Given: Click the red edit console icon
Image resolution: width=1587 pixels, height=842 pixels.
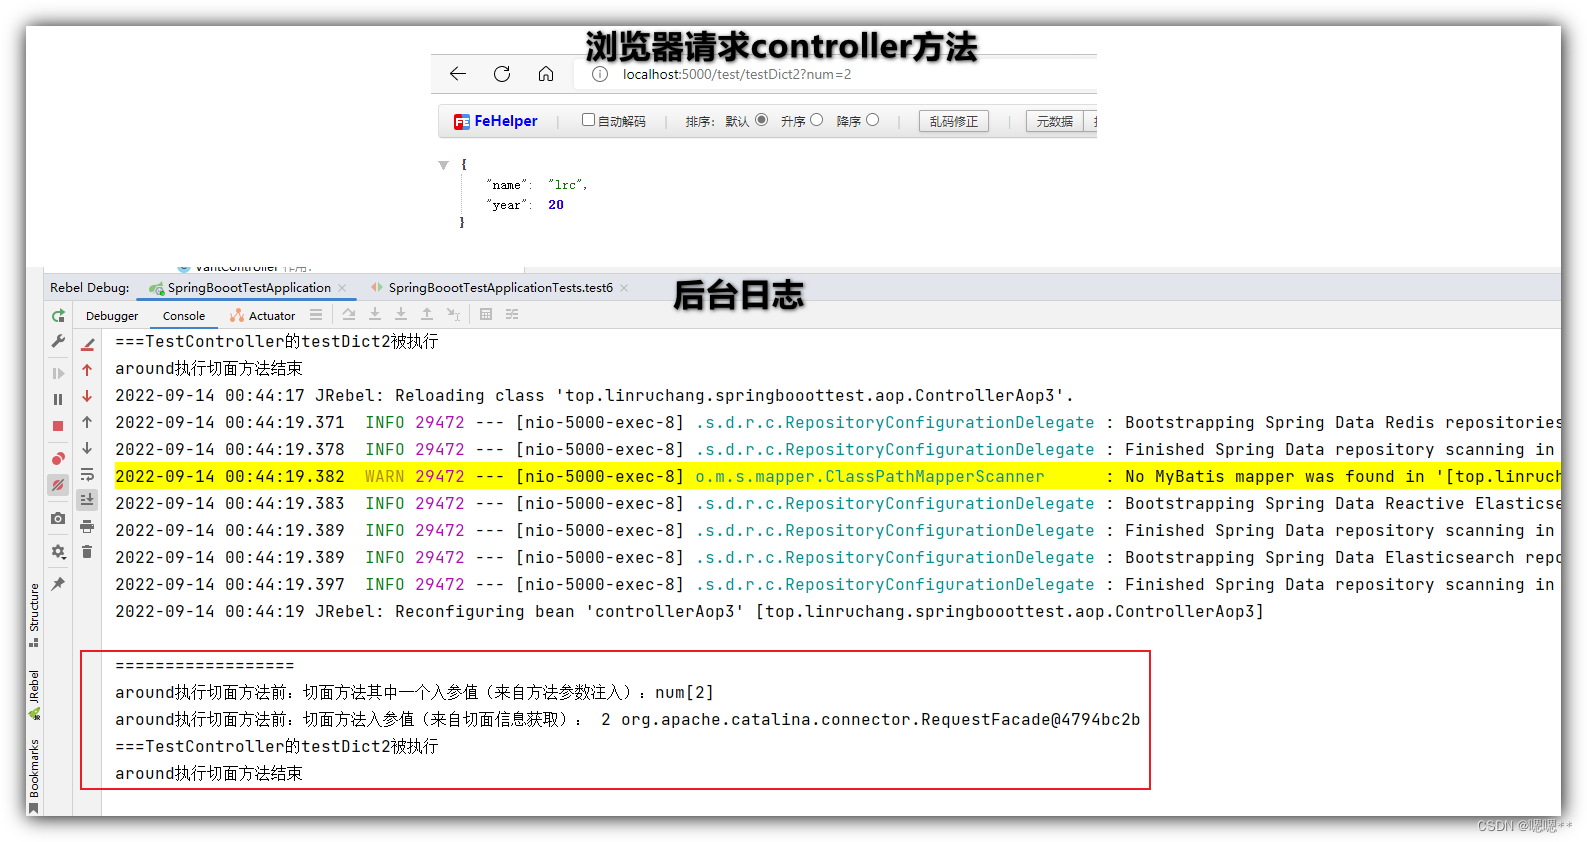Looking at the screenshot, I should point(87,344).
